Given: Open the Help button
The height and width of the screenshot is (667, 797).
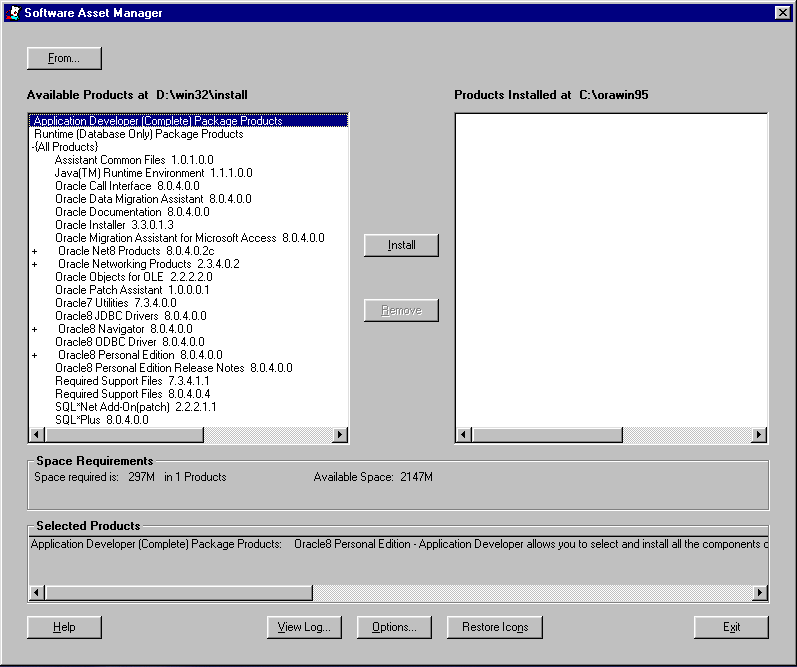Looking at the screenshot, I should pyautogui.click(x=64, y=627).
